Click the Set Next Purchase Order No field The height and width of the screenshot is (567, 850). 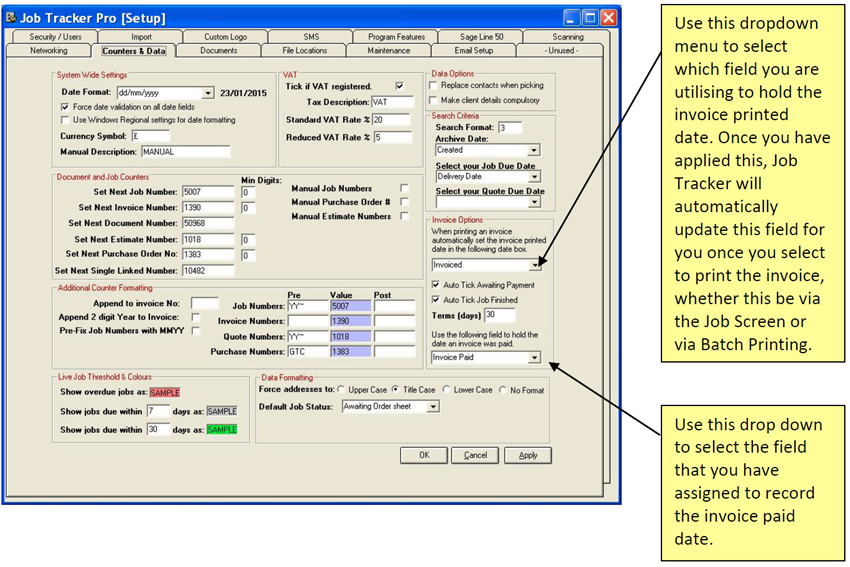pos(208,254)
